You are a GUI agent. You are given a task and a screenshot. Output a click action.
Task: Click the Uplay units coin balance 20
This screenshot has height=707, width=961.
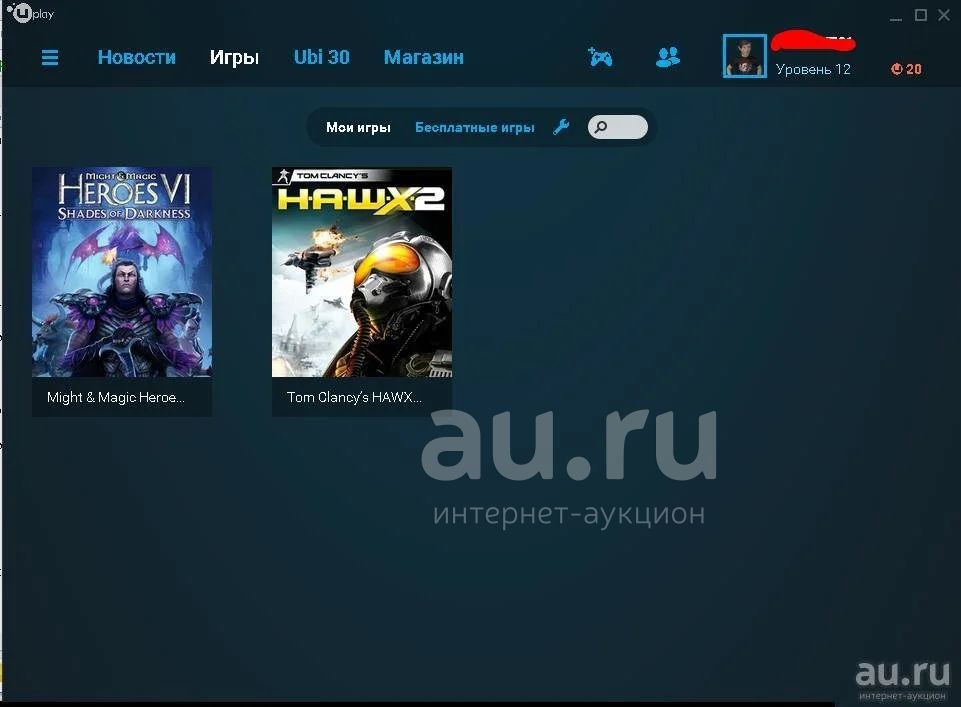906,69
